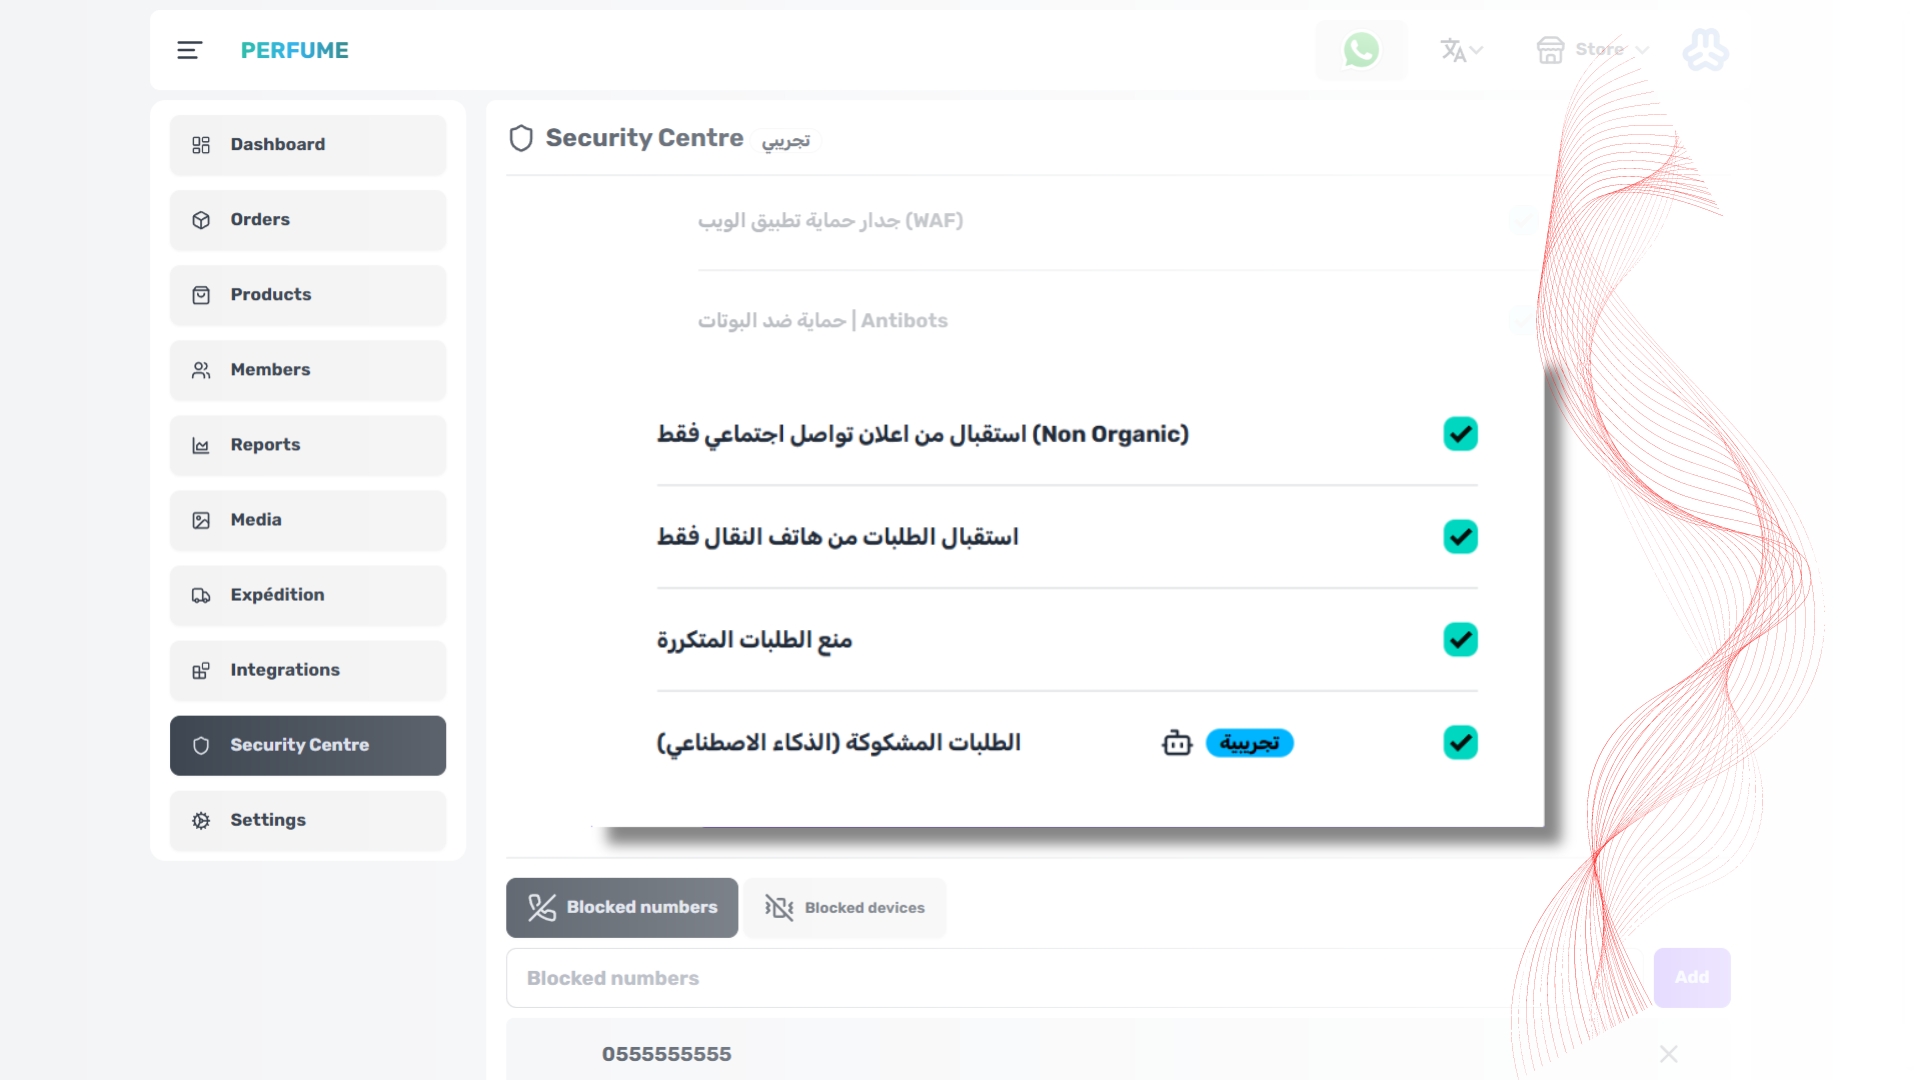Open Dashboard from the sidebar
Image resolution: width=1920 pixels, height=1080 pixels.
308,145
